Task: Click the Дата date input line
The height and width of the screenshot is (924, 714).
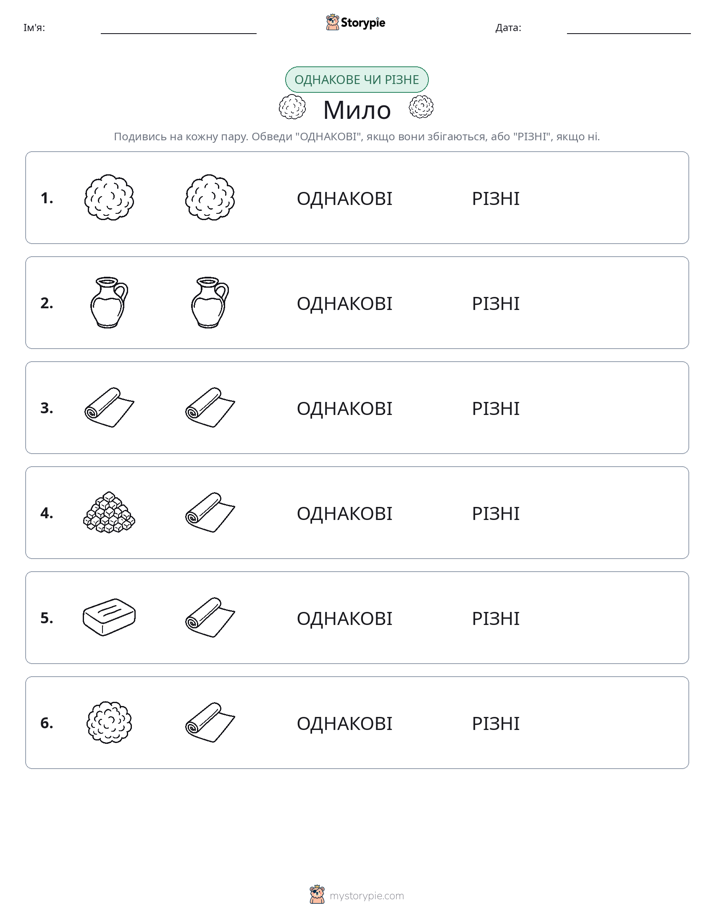Action: 629,28
